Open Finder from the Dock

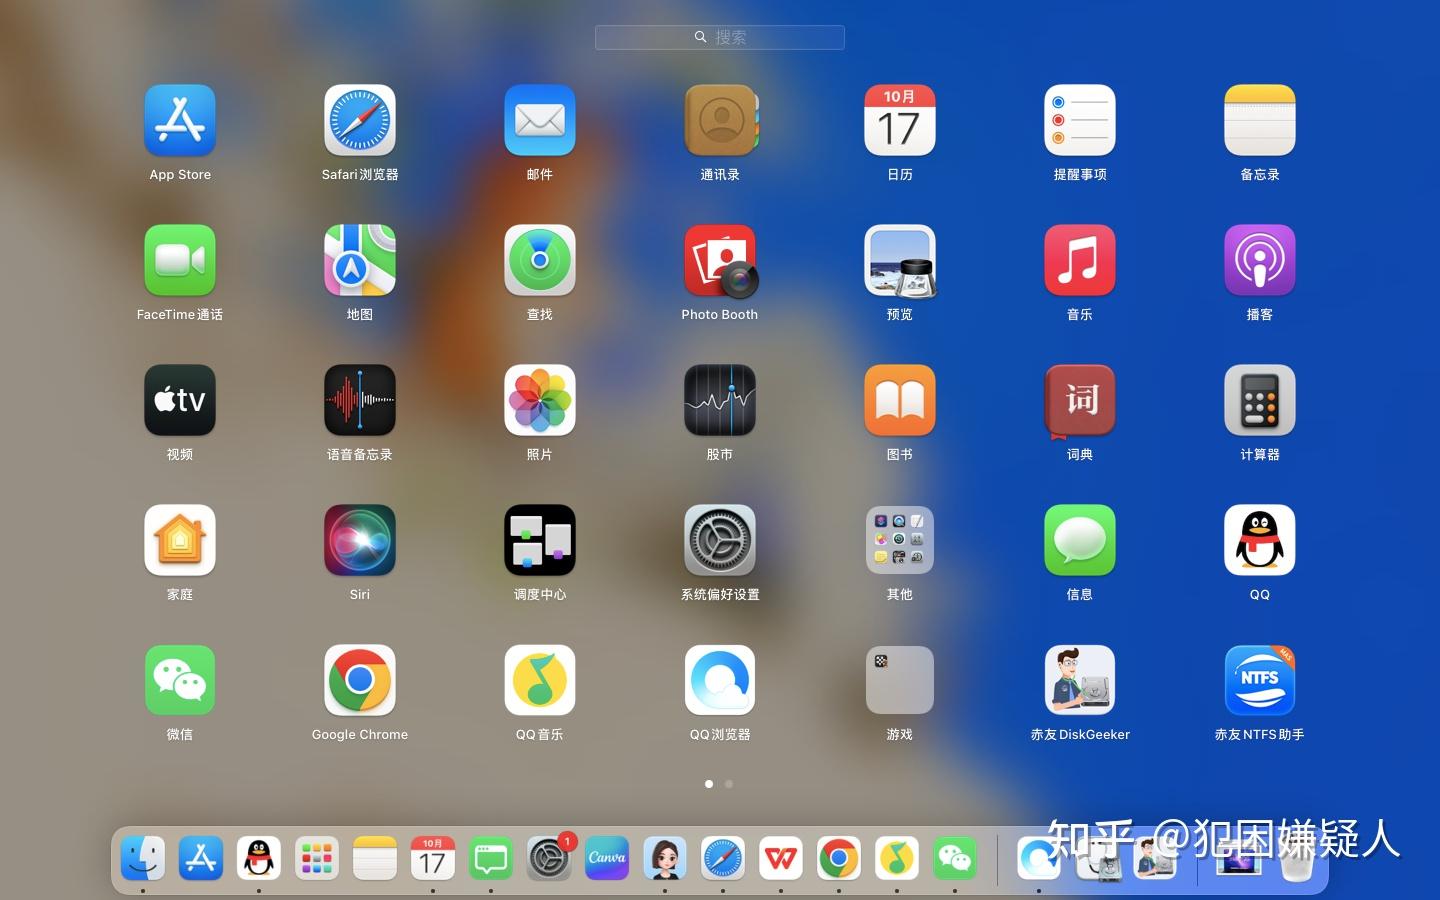pyautogui.click(x=143, y=858)
